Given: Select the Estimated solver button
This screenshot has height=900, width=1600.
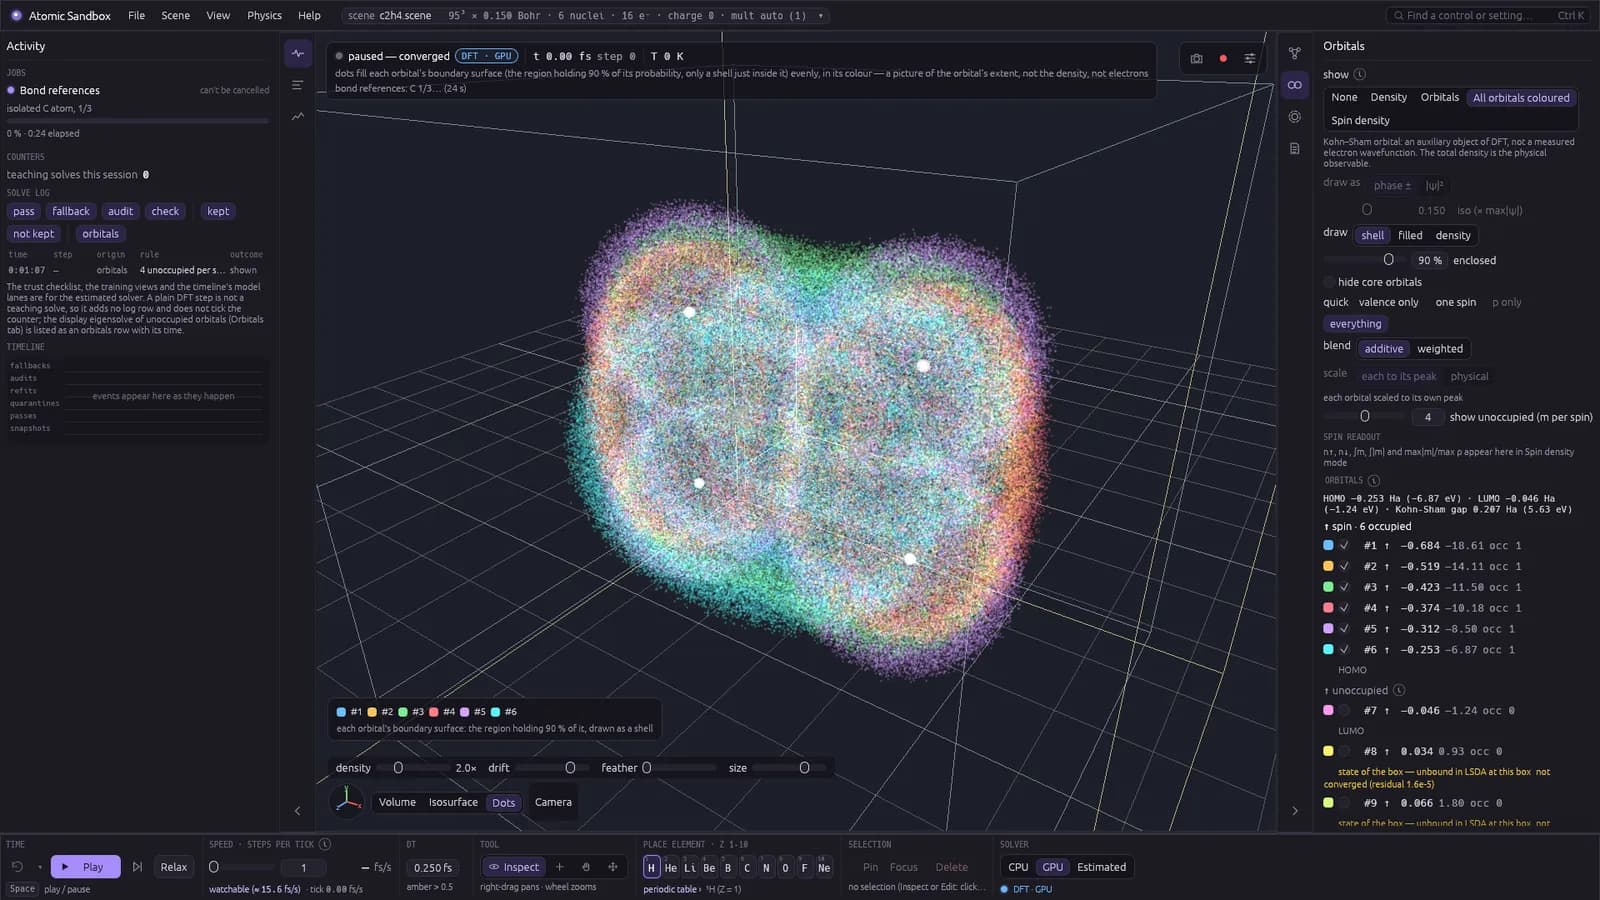Looking at the screenshot, I should point(1101,867).
